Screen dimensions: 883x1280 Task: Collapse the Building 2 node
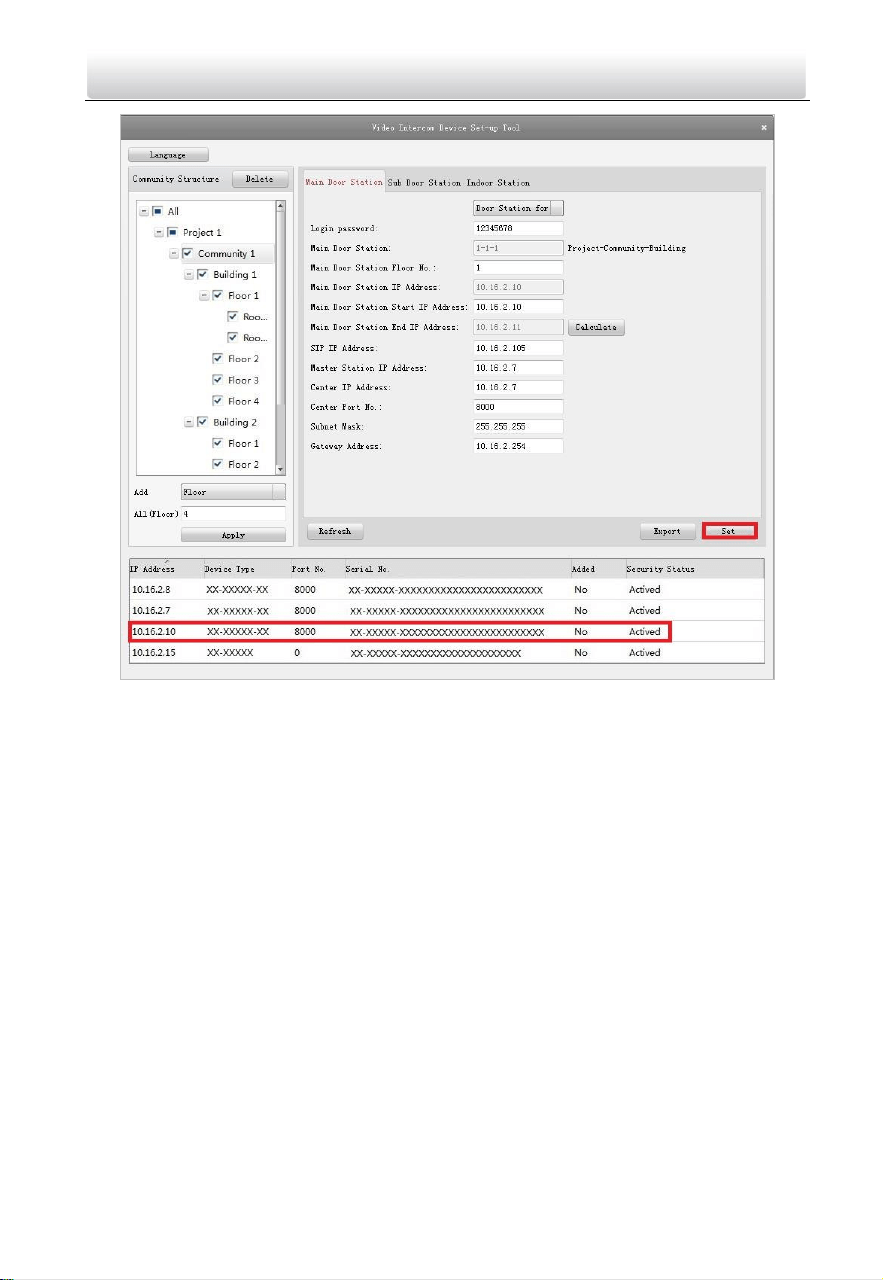189,422
